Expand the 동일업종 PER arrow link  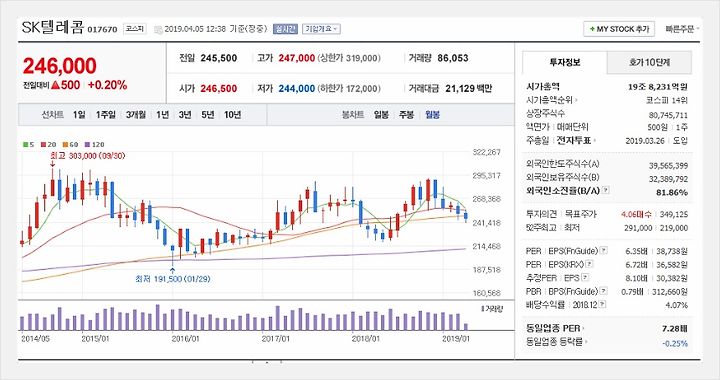point(583,329)
